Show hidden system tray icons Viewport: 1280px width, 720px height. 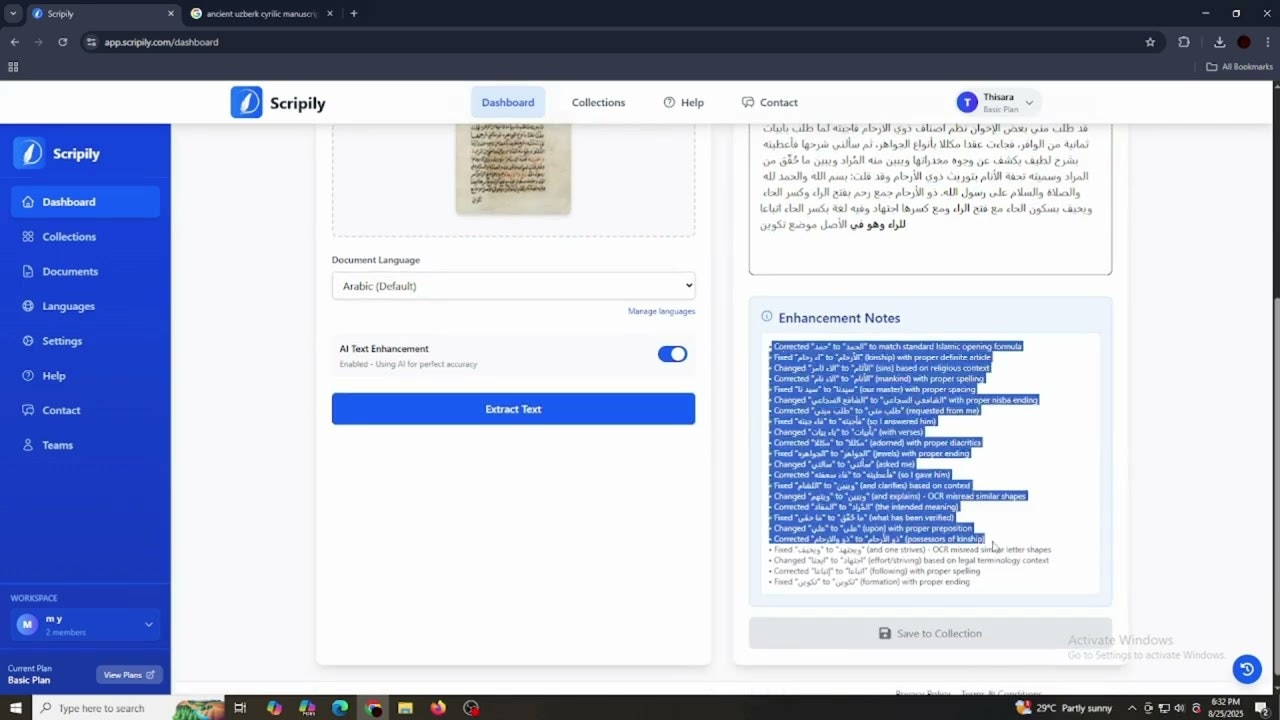click(1133, 708)
